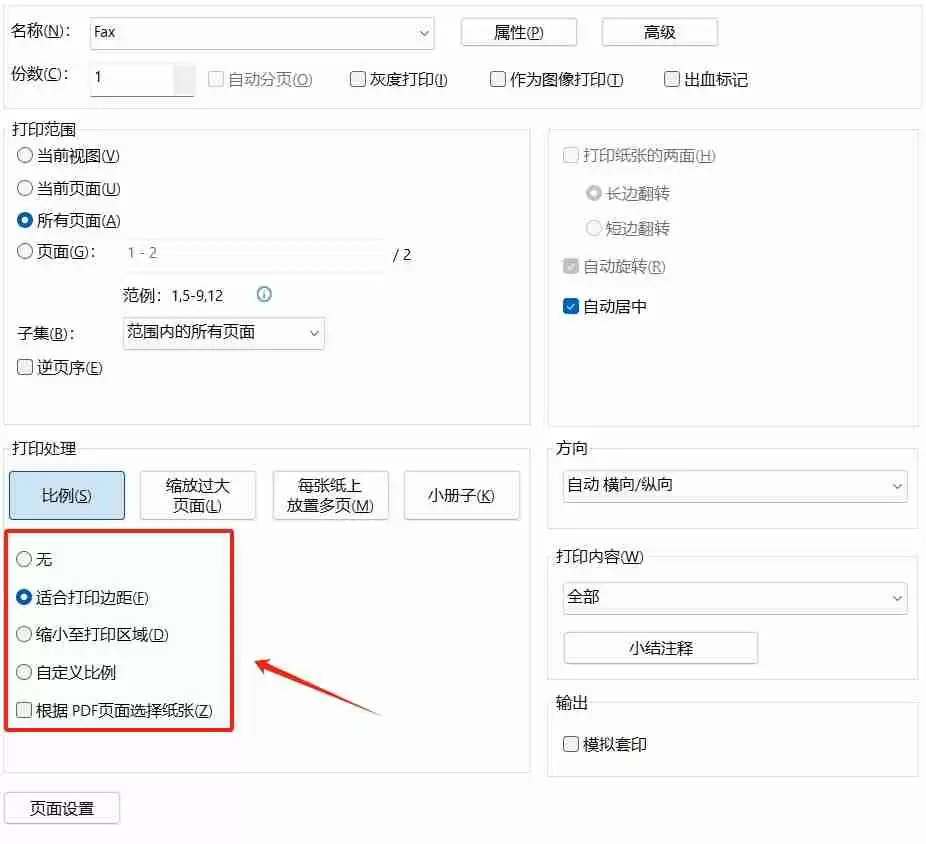Disable 自动居中 auto center
The image size is (926, 844).
click(571, 307)
